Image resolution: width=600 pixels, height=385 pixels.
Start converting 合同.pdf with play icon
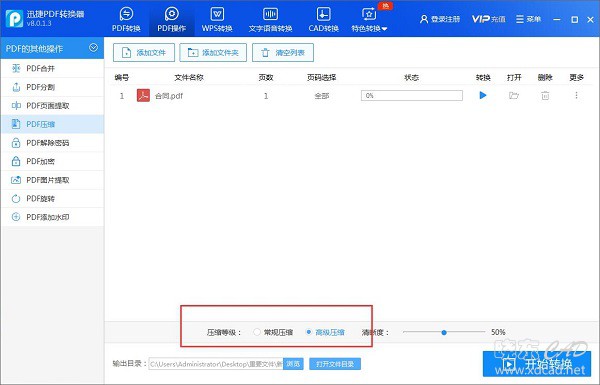click(483, 95)
